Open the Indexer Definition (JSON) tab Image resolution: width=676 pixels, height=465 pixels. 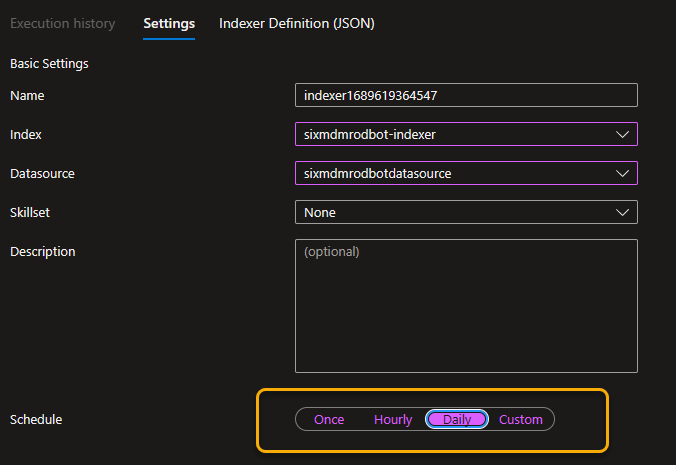(297, 23)
